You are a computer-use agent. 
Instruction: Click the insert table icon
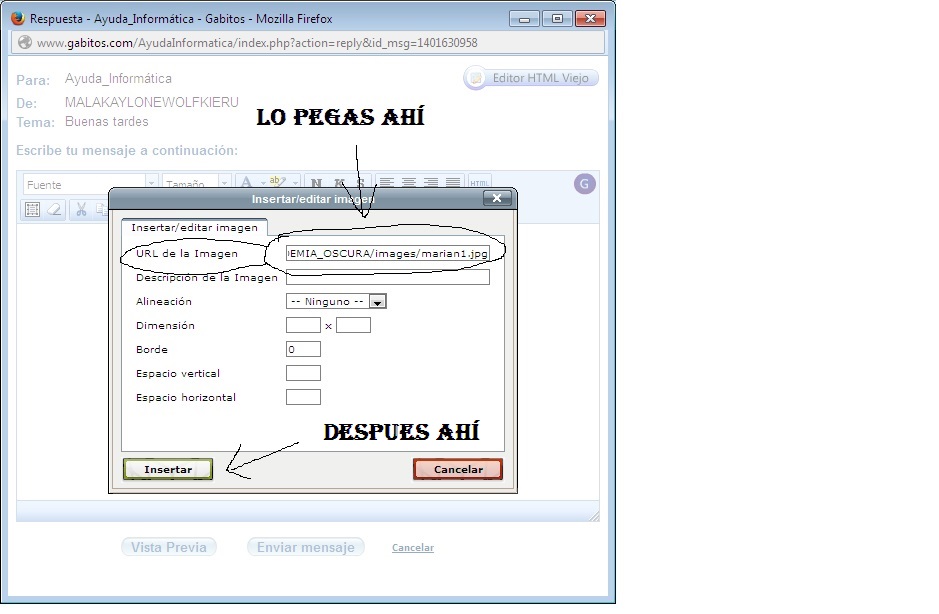tap(33, 209)
